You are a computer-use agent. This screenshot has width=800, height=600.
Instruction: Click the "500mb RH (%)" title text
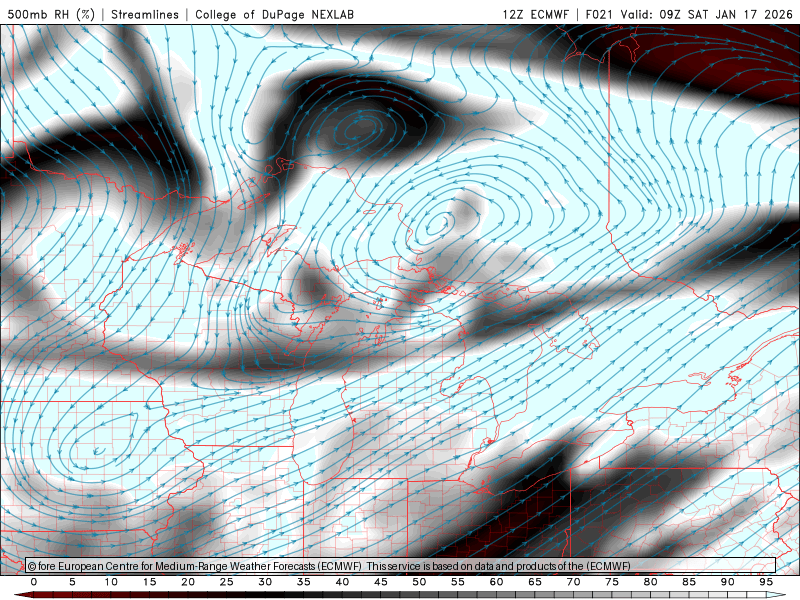[51, 14]
